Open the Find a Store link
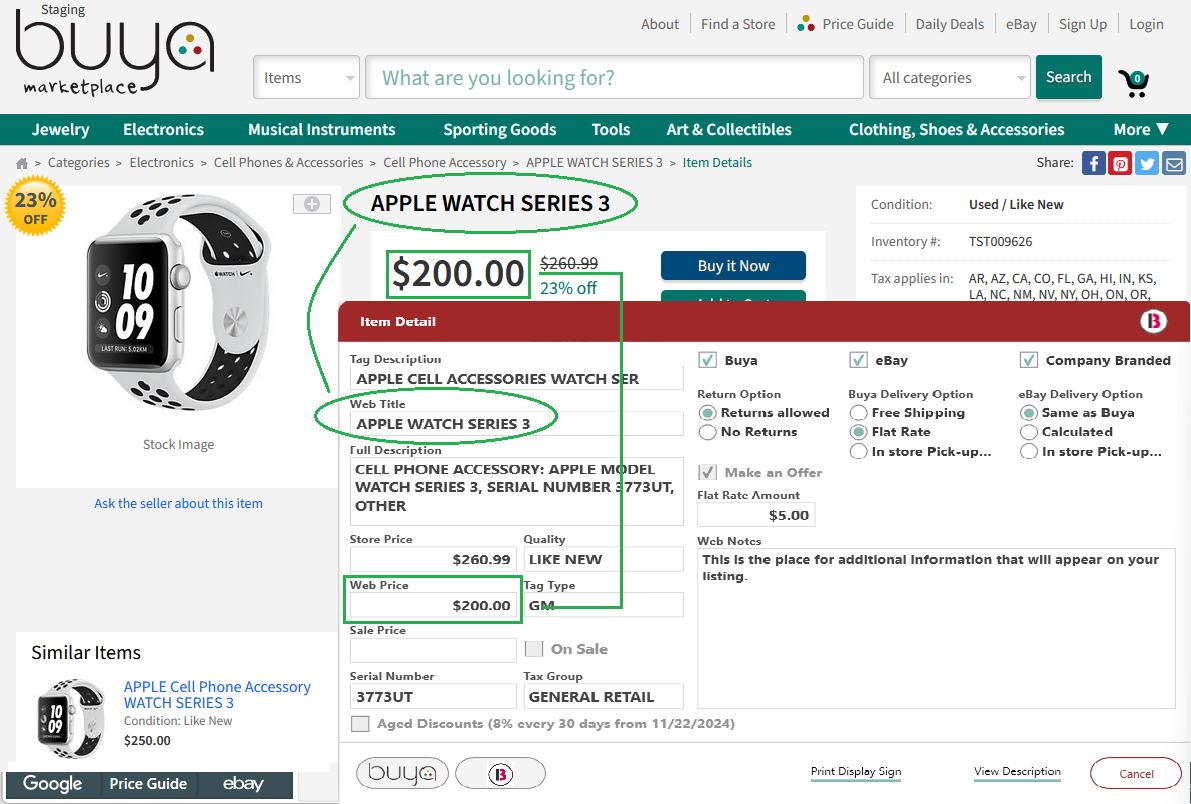The width and height of the screenshot is (1191, 804). point(738,24)
